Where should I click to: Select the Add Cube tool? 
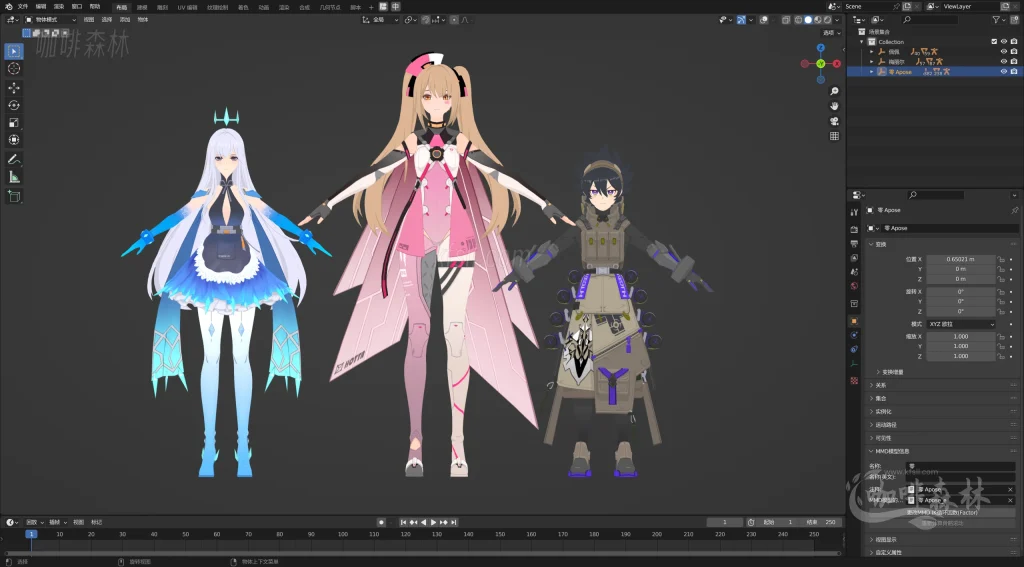14,196
